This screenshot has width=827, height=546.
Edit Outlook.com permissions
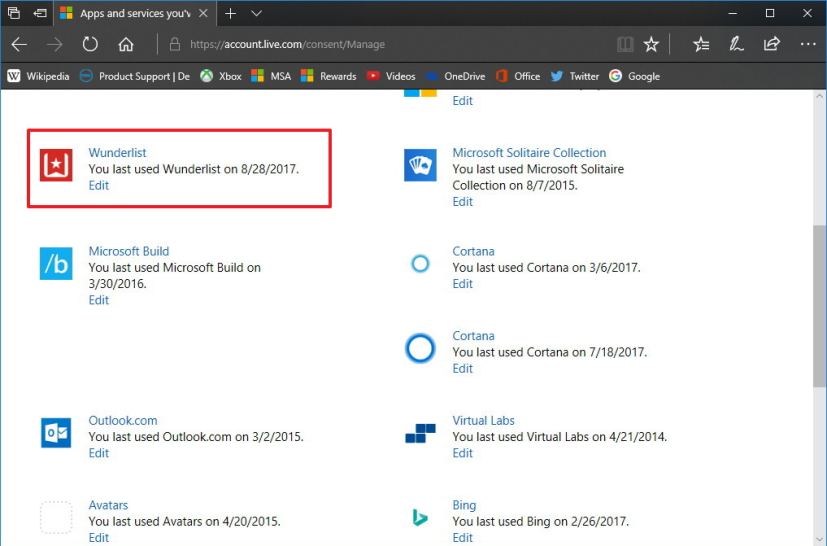click(99, 453)
